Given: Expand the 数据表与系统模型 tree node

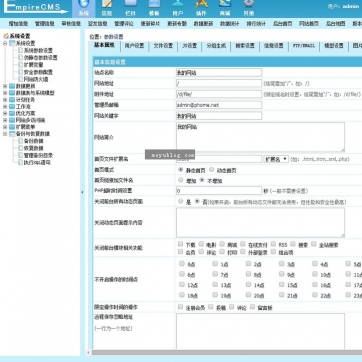Looking at the screenshot, I should click(x=5, y=93).
